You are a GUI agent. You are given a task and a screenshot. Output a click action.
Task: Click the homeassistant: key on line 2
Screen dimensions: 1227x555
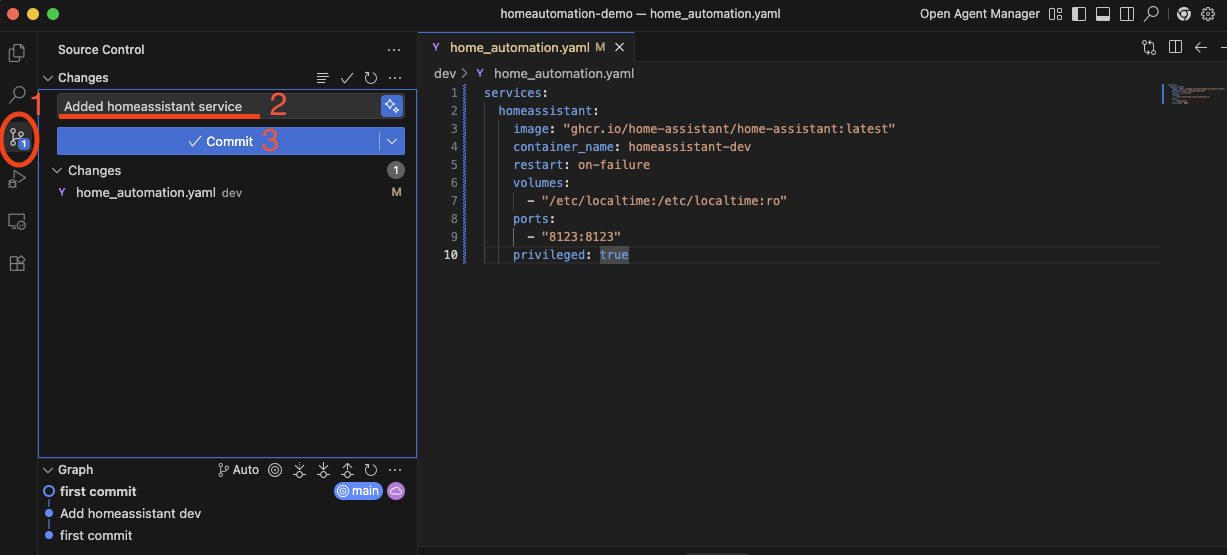coord(549,111)
